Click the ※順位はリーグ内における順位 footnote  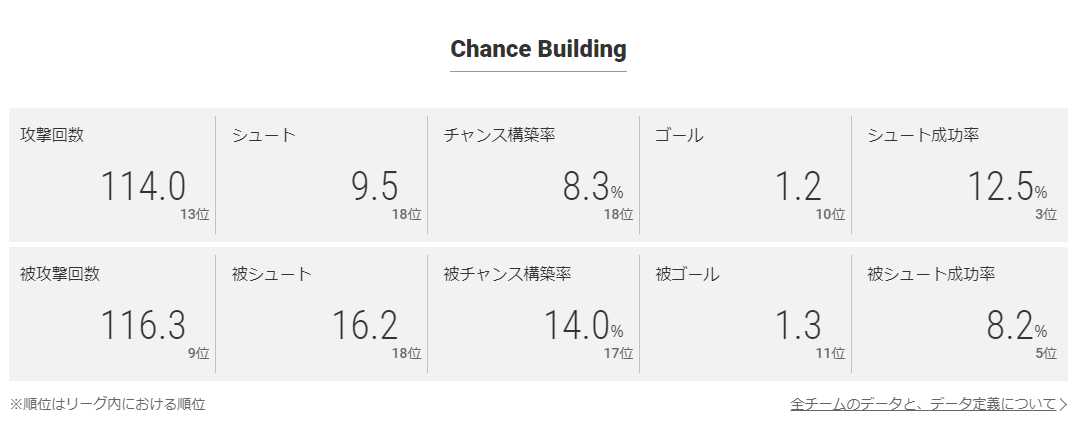tap(108, 405)
